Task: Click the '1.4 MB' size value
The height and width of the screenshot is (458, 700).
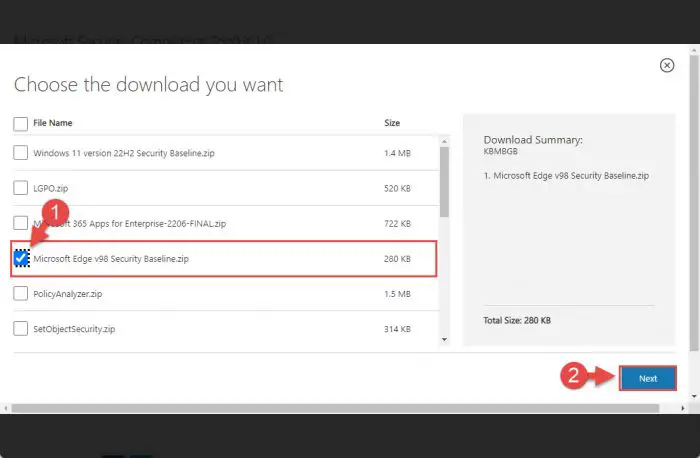Action: click(x=397, y=153)
